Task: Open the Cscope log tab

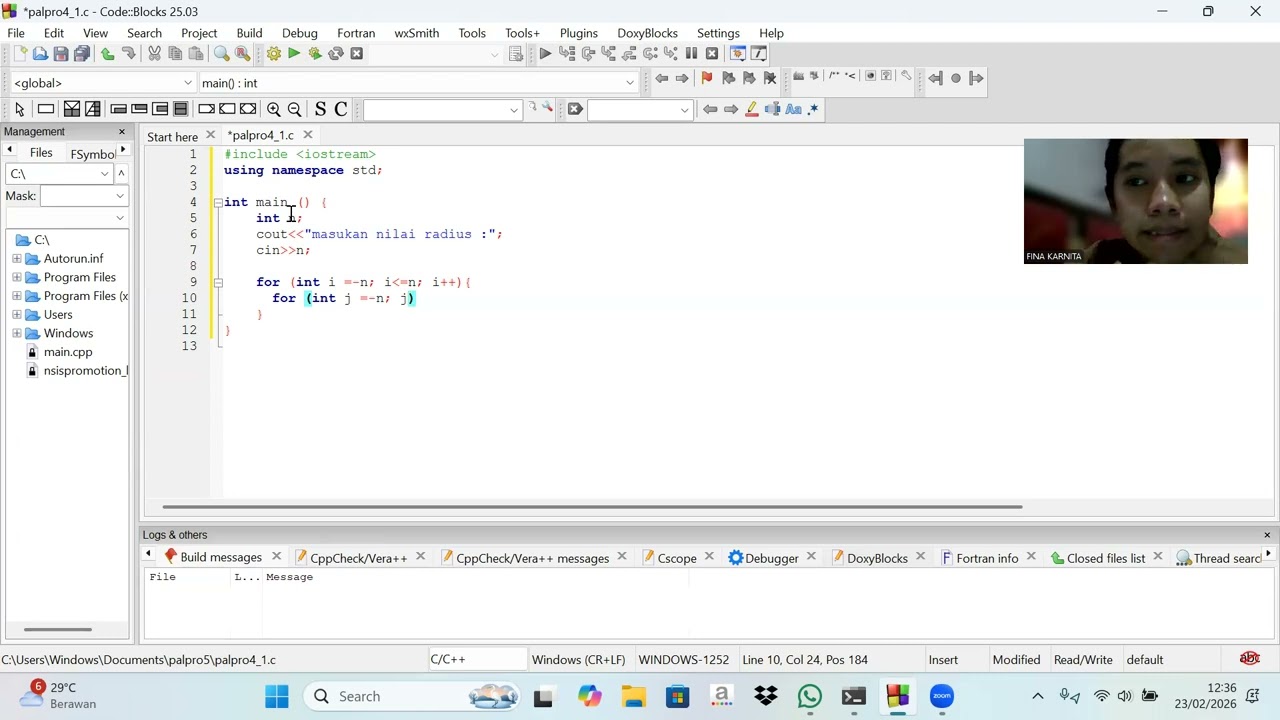Action: point(677,558)
